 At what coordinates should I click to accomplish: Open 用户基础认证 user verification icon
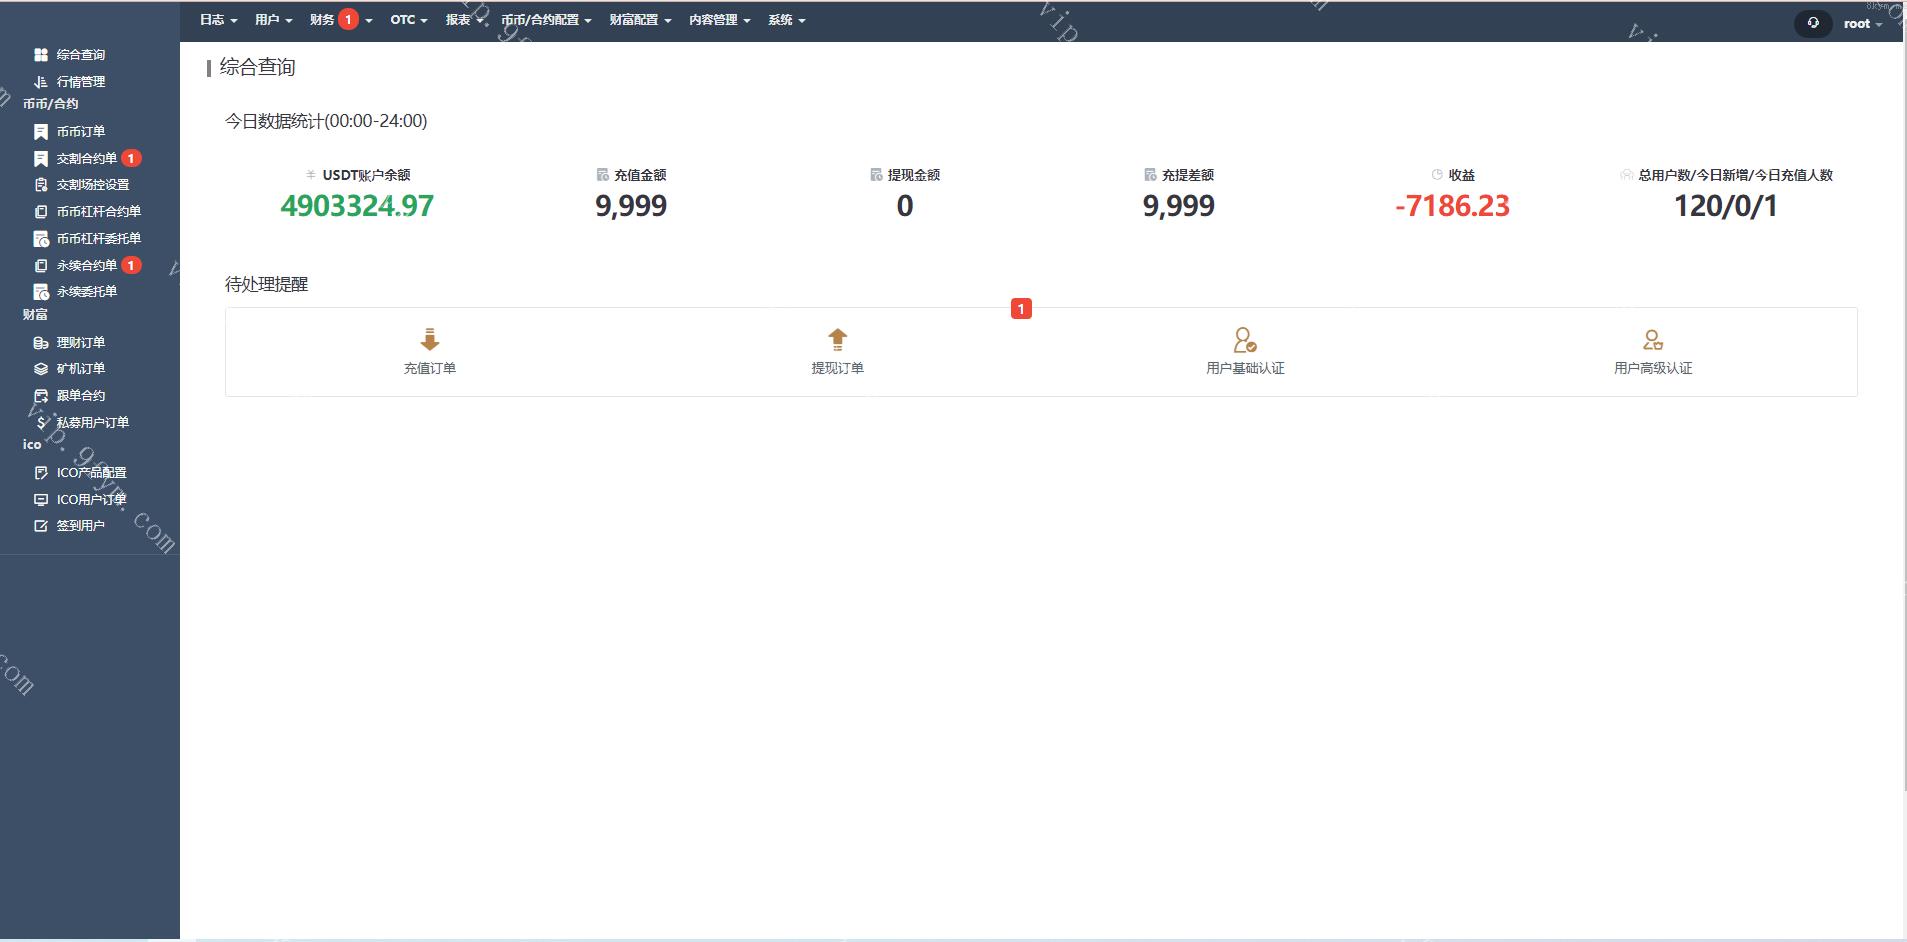coord(1244,340)
